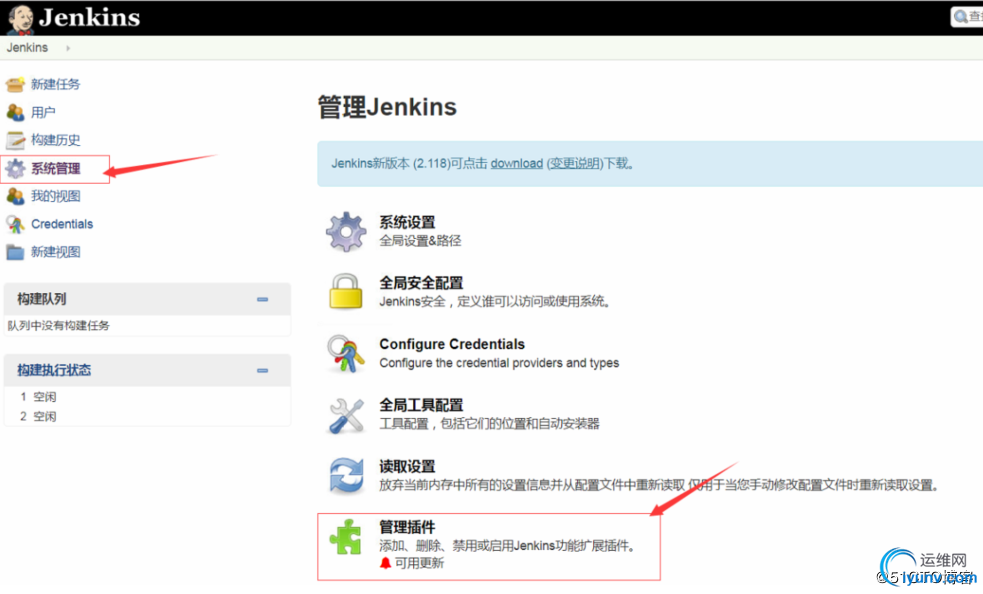Open the Credentials keys icon in sidebar
Image resolution: width=983 pixels, height=594 pixels.
pyautogui.click(x=16, y=224)
